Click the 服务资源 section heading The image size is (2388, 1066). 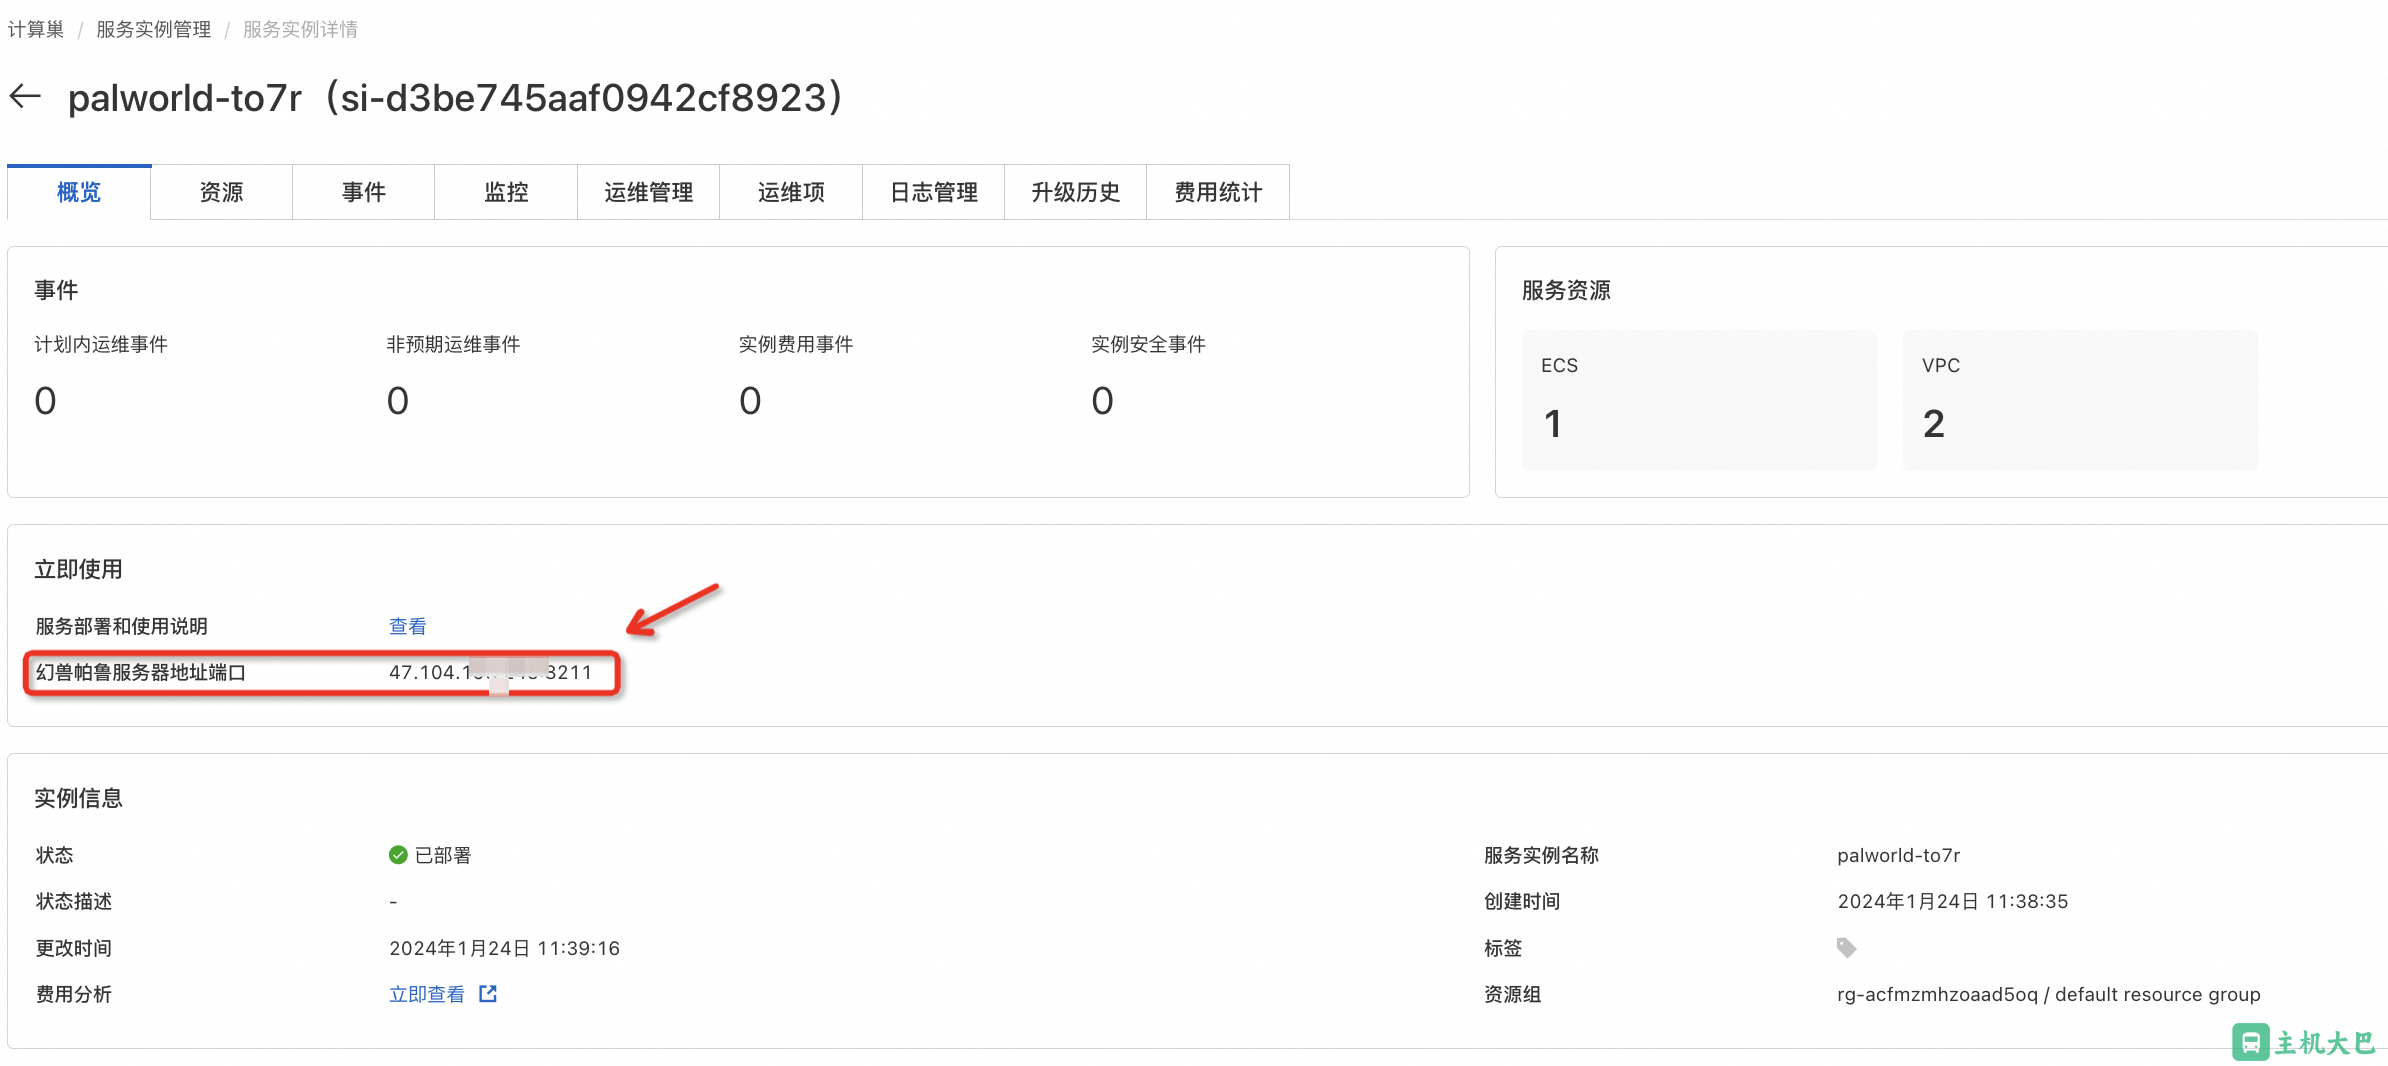[x=1566, y=290]
